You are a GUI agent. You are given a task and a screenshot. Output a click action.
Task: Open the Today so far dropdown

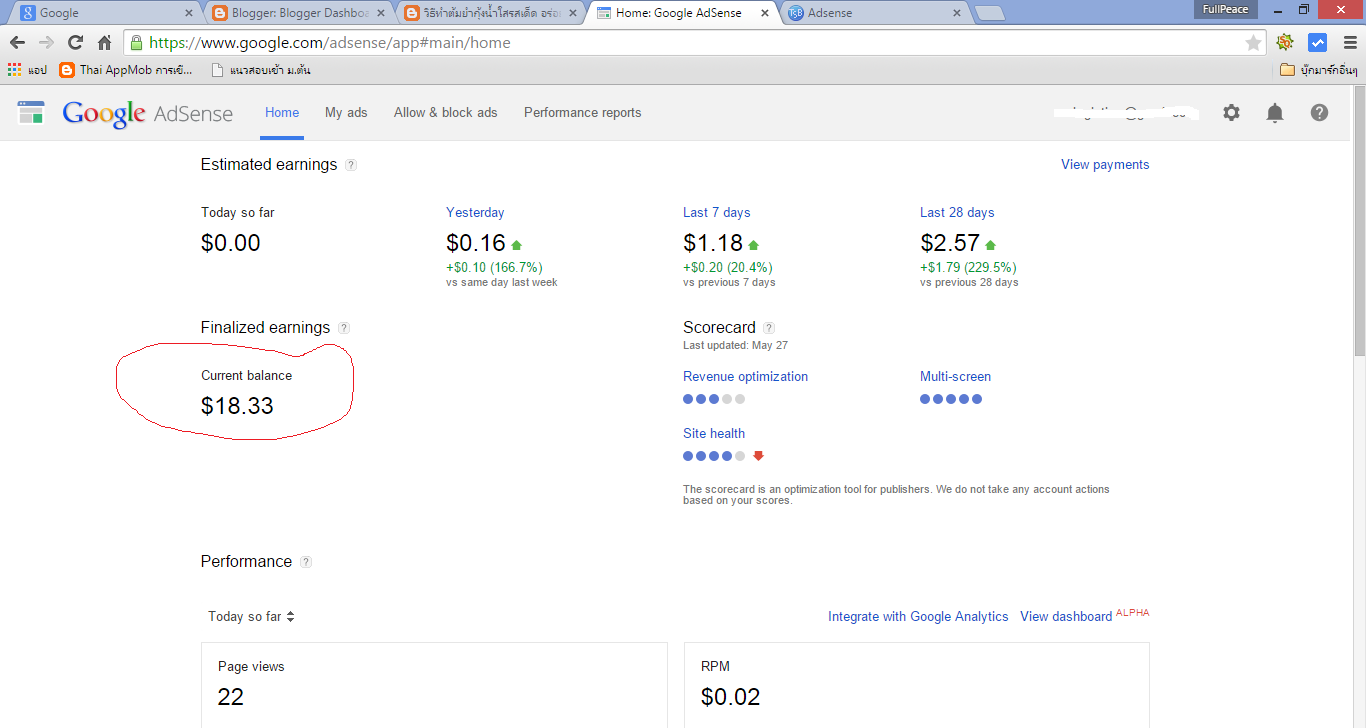click(251, 617)
